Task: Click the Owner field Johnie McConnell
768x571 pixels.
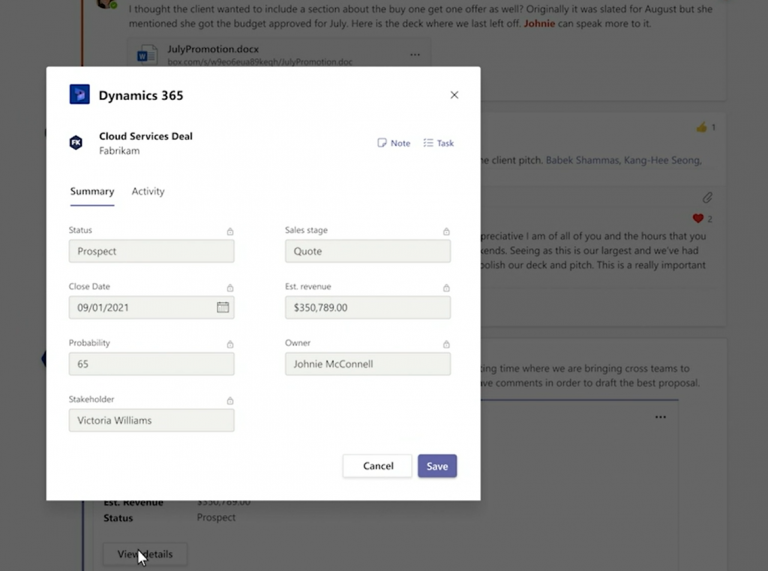Action: (x=368, y=364)
